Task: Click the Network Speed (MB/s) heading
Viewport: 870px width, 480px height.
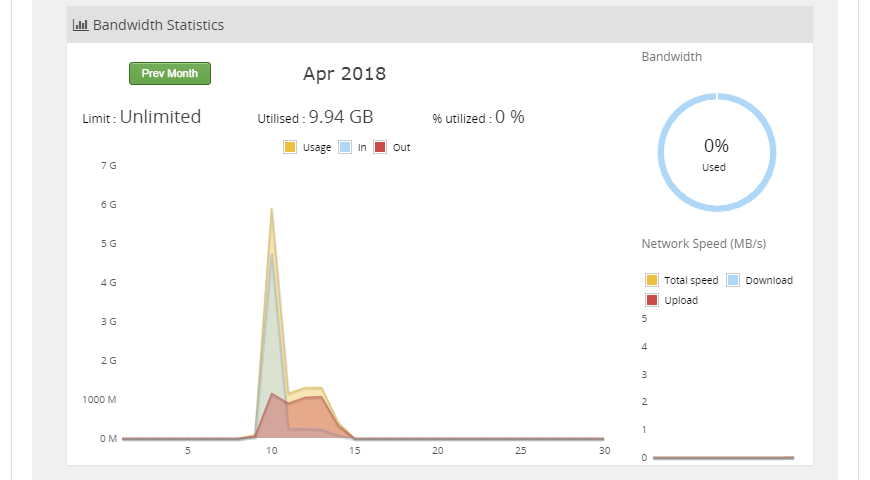Action: [x=704, y=243]
